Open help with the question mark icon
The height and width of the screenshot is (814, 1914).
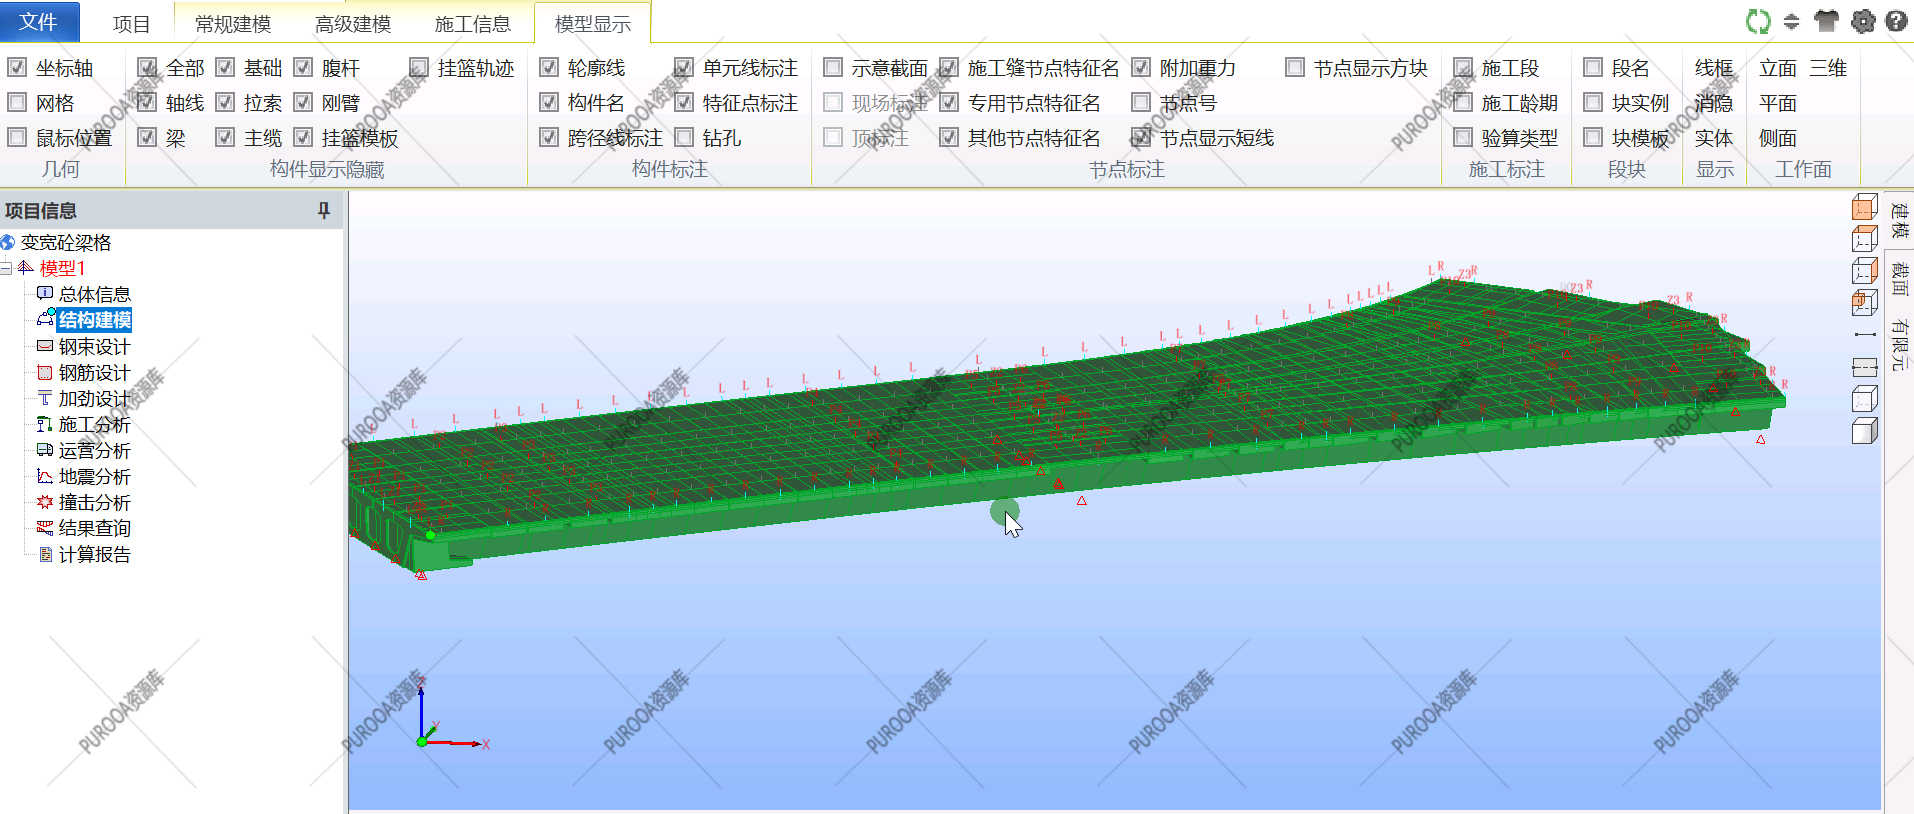pos(1896,21)
